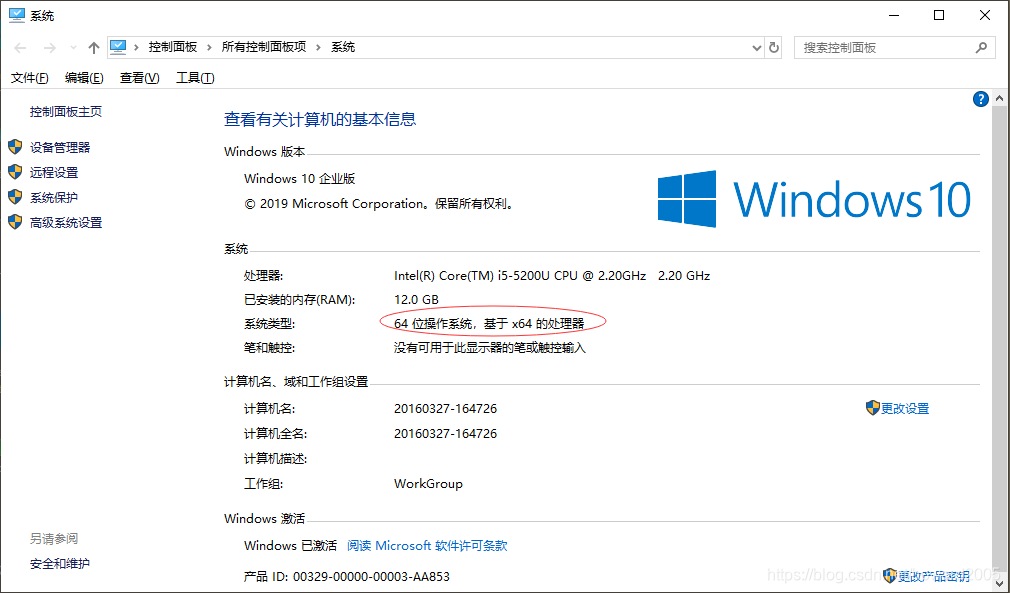Click 更改设置 link
The width and height of the screenshot is (1010, 593).
point(905,409)
